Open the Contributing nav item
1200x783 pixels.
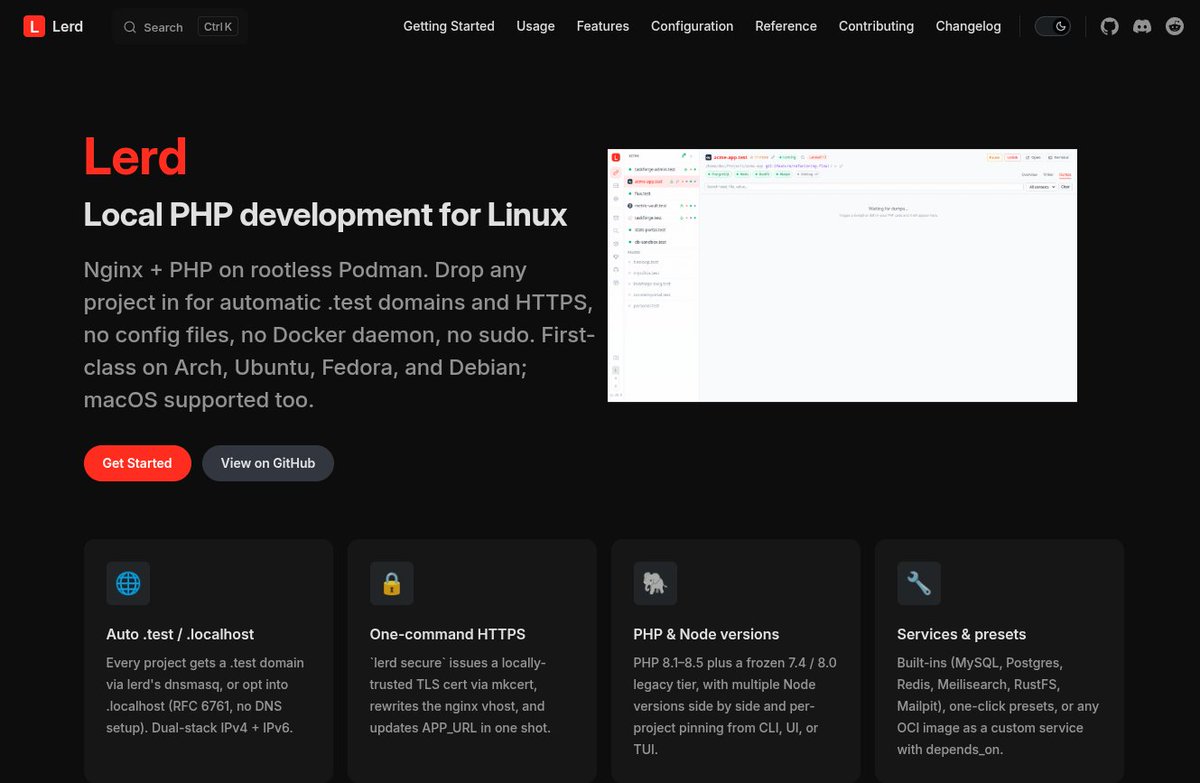click(x=876, y=26)
